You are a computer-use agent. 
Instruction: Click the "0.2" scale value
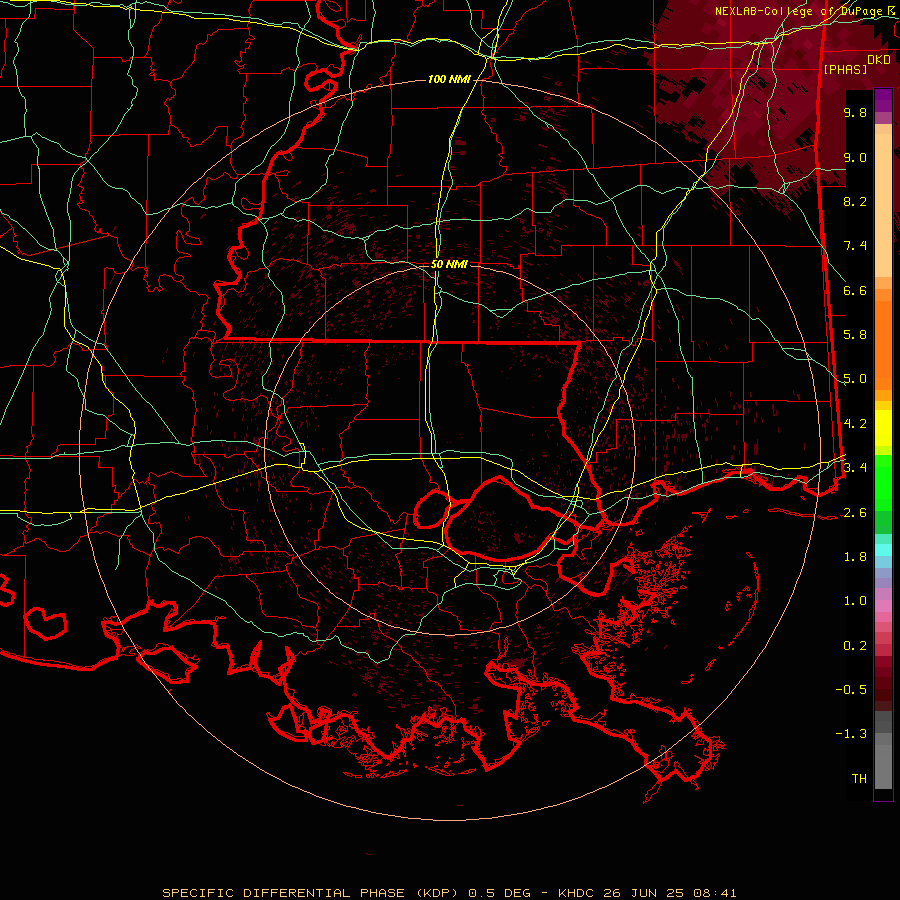(x=855, y=646)
